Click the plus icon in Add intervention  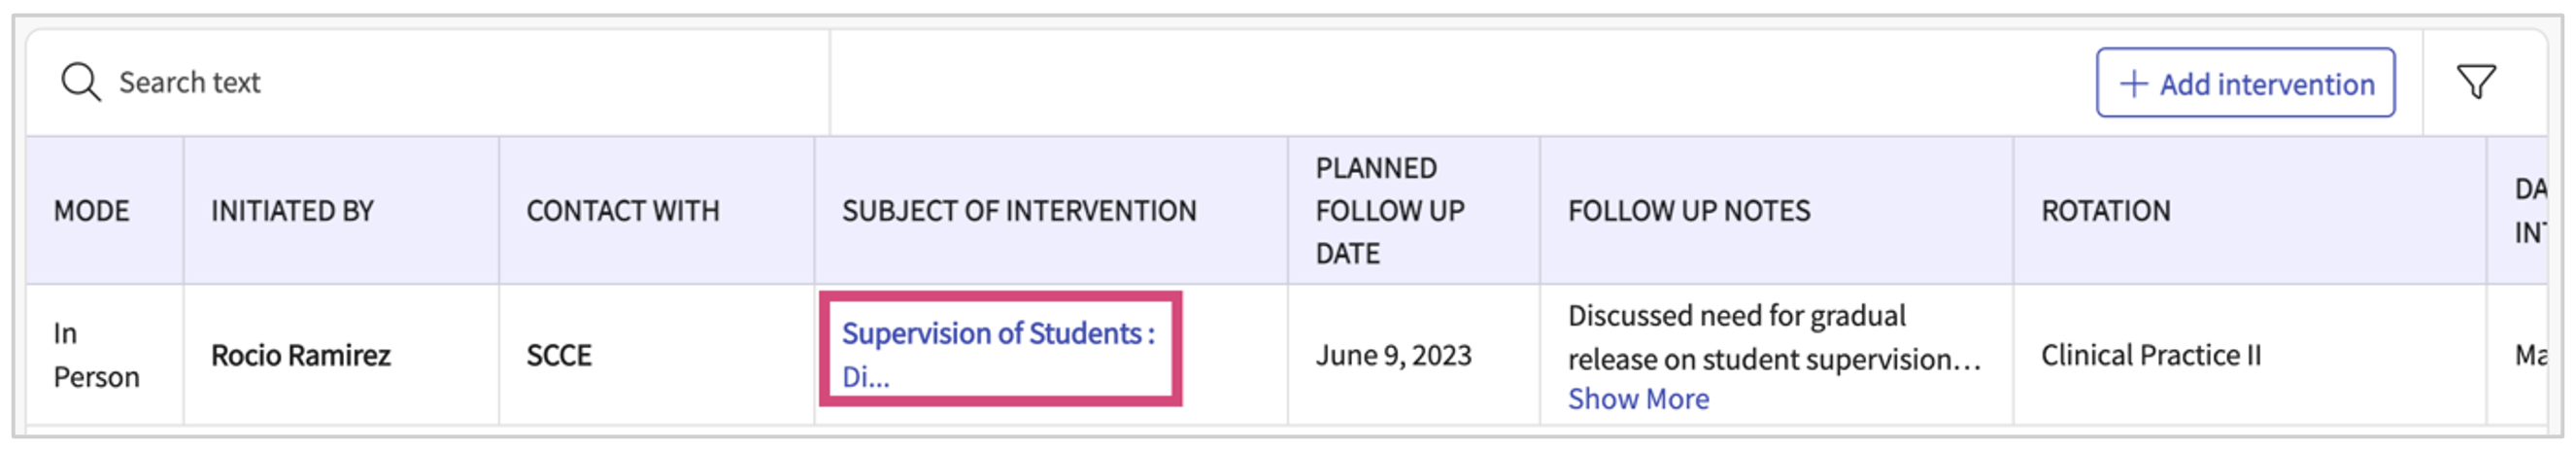pos(2133,84)
